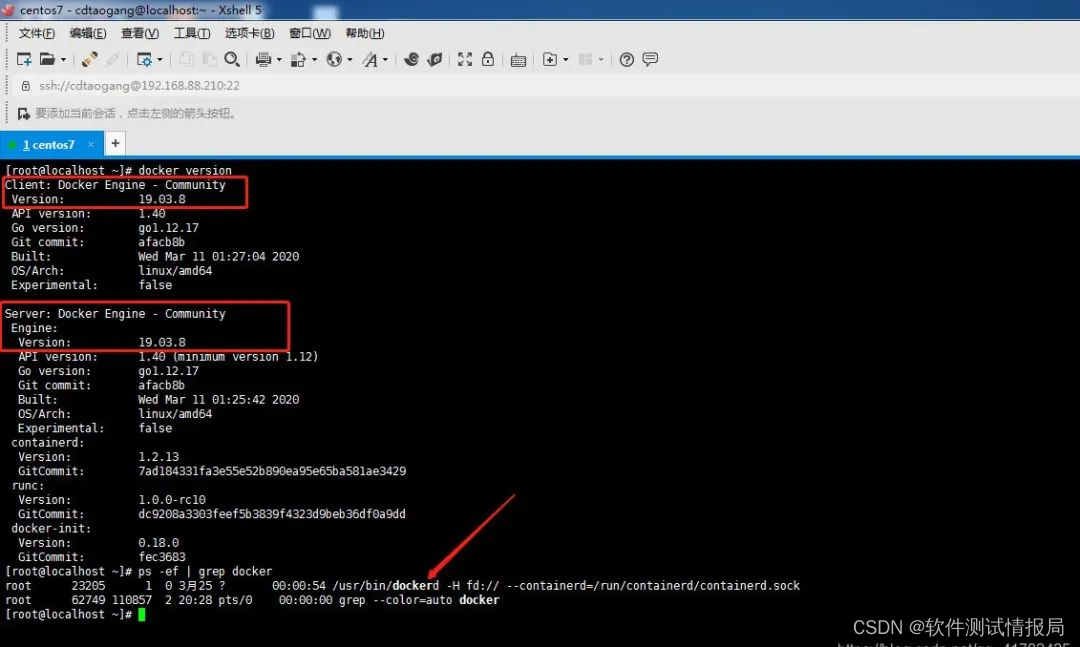Open session Properties gear icon
Screen dimensions: 1080x647
(x=144, y=59)
